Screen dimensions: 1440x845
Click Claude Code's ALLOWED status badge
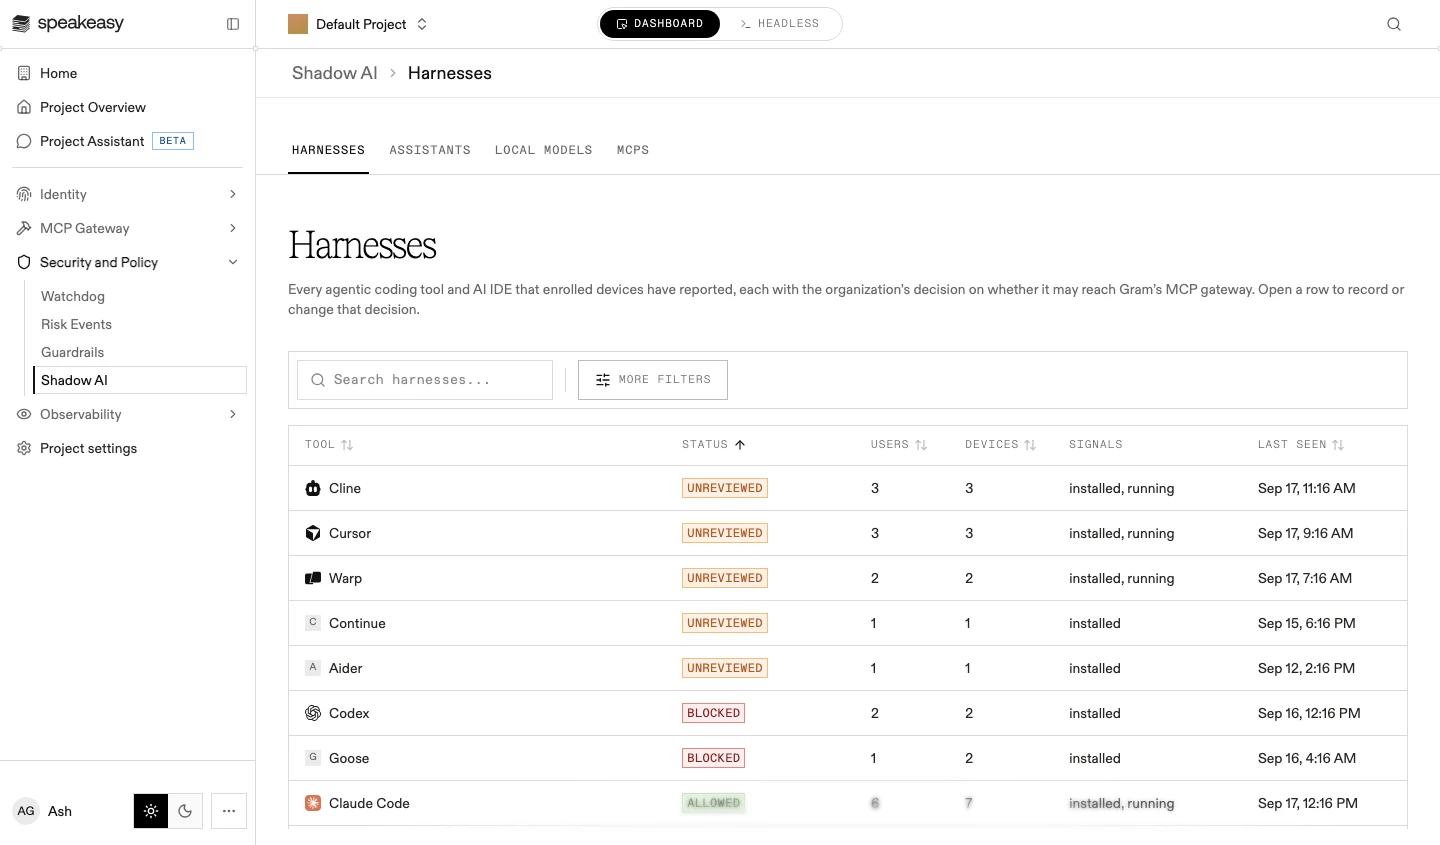click(x=714, y=803)
